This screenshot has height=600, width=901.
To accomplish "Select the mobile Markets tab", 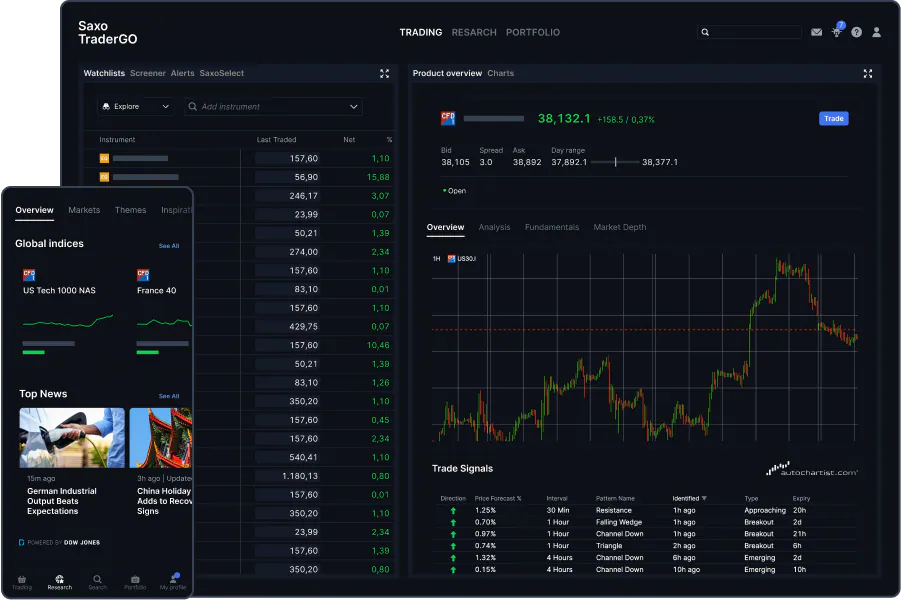I will click(x=84, y=210).
